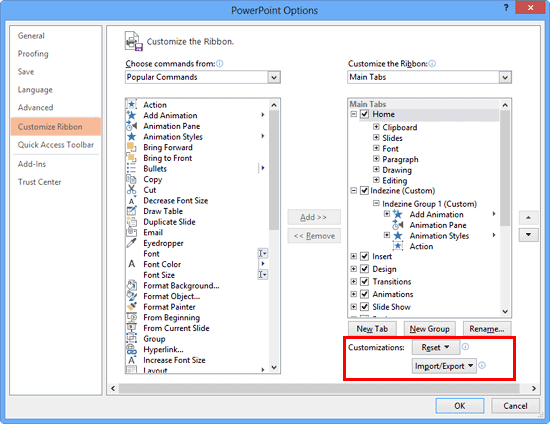This screenshot has height=424, width=550.
Task: Click the info icon beside Import/Export
Action: 482,365
